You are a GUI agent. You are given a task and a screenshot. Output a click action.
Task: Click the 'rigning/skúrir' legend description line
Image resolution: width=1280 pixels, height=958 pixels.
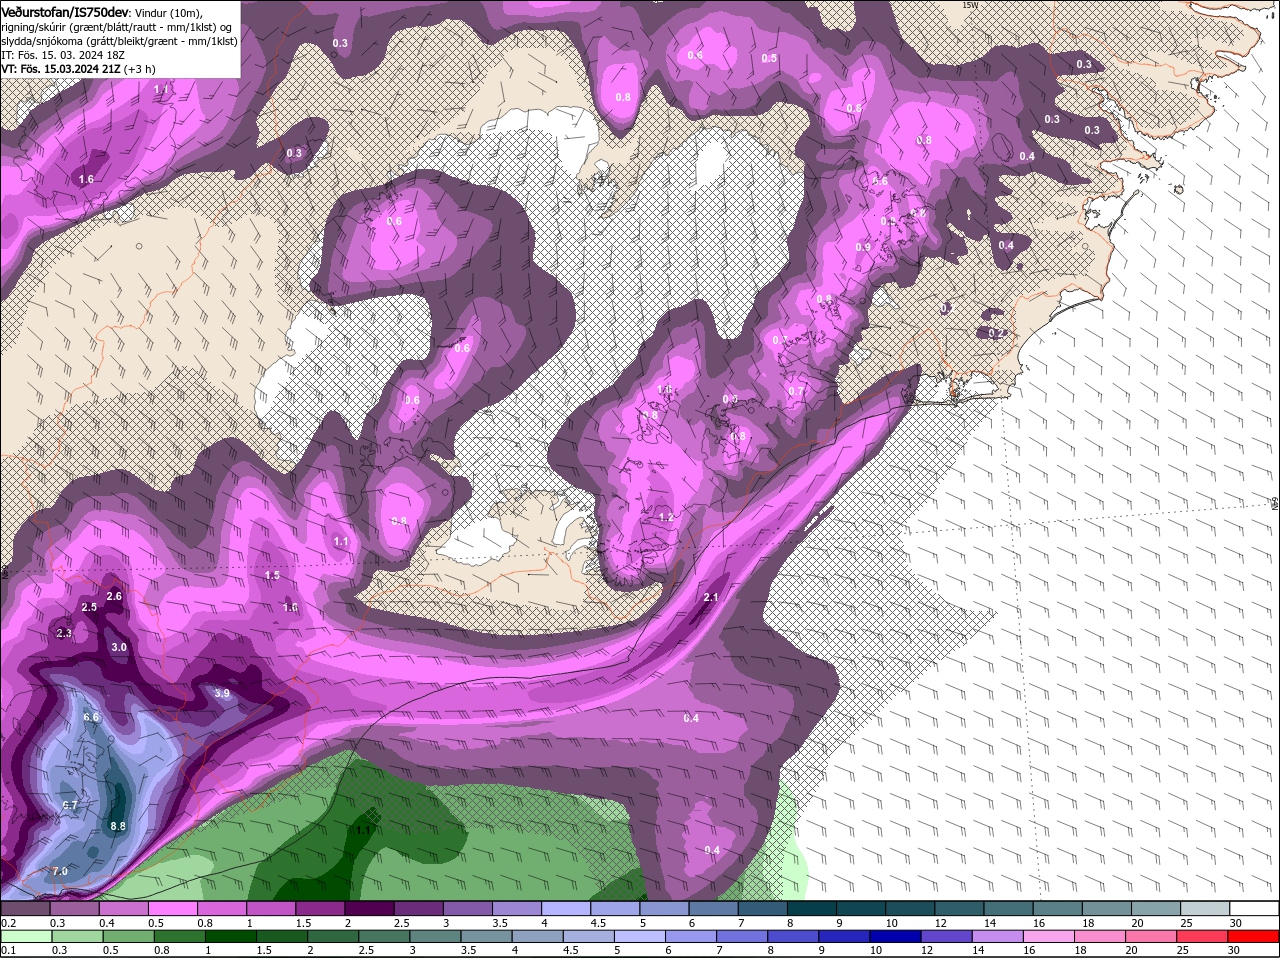point(118,26)
